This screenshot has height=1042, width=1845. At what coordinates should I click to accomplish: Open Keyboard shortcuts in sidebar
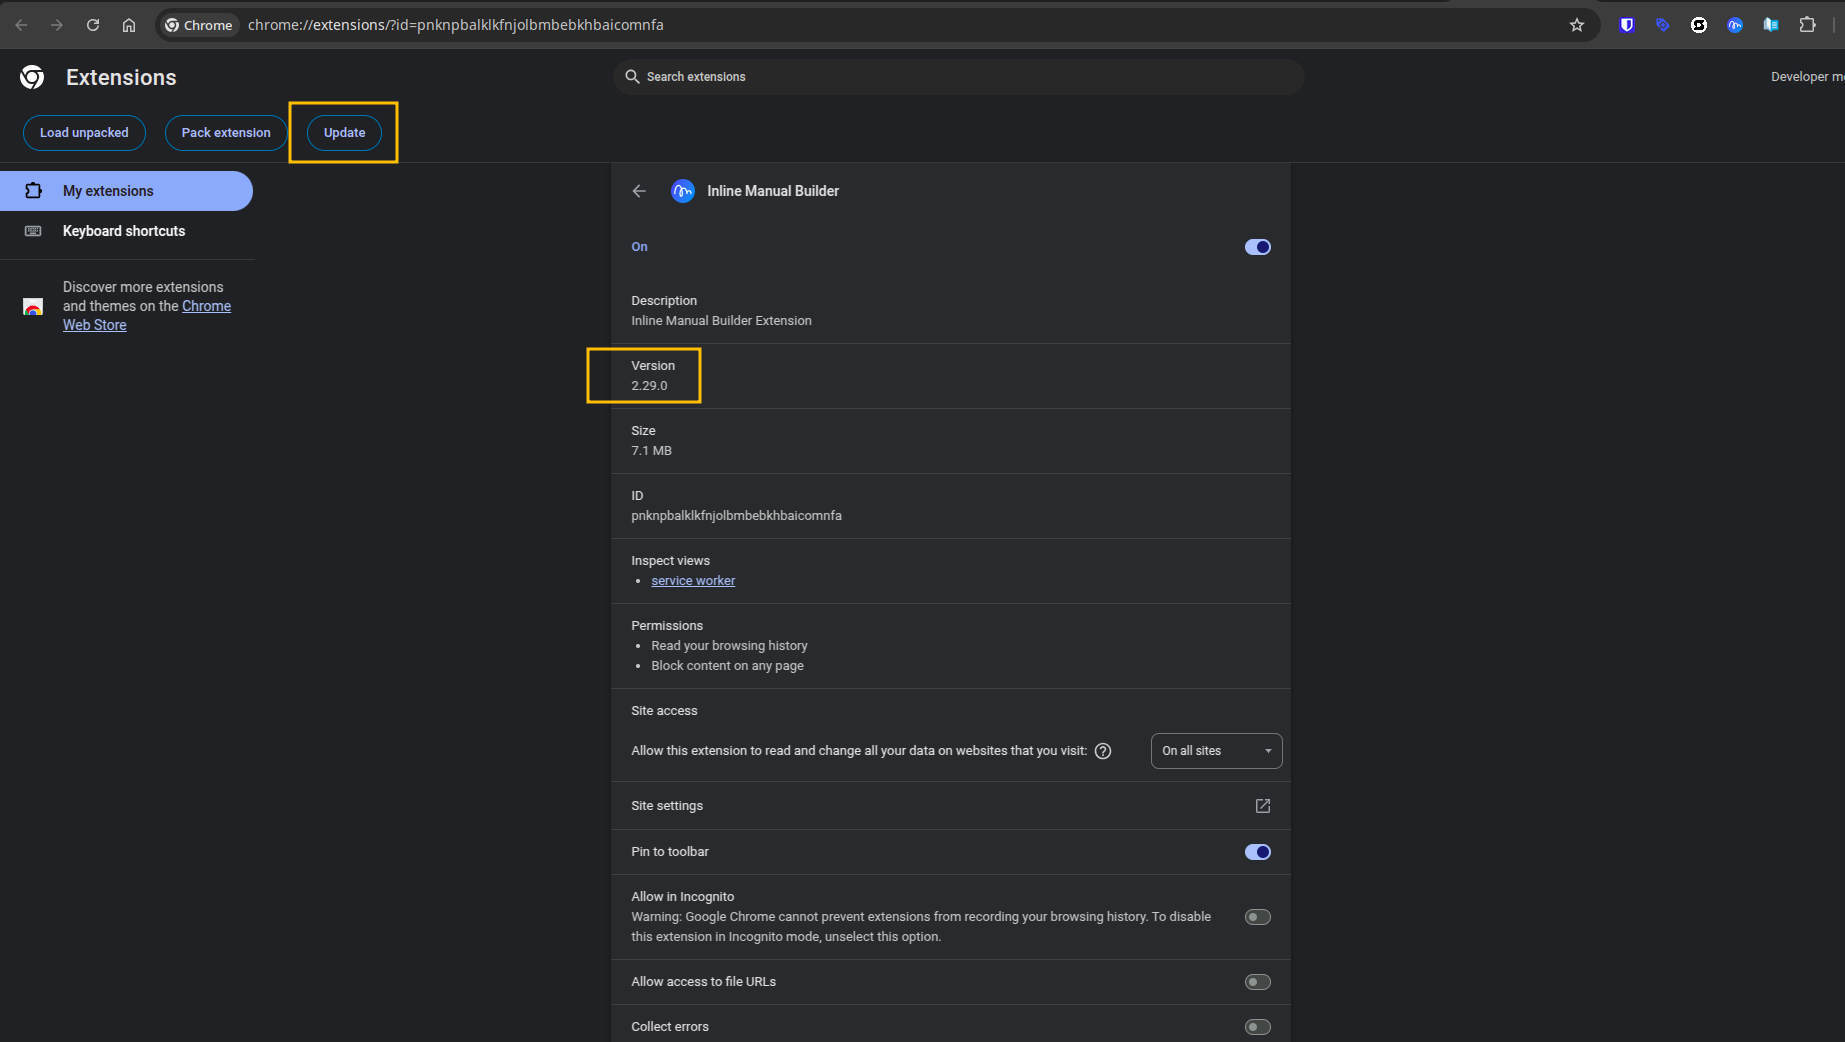pyautogui.click(x=124, y=231)
